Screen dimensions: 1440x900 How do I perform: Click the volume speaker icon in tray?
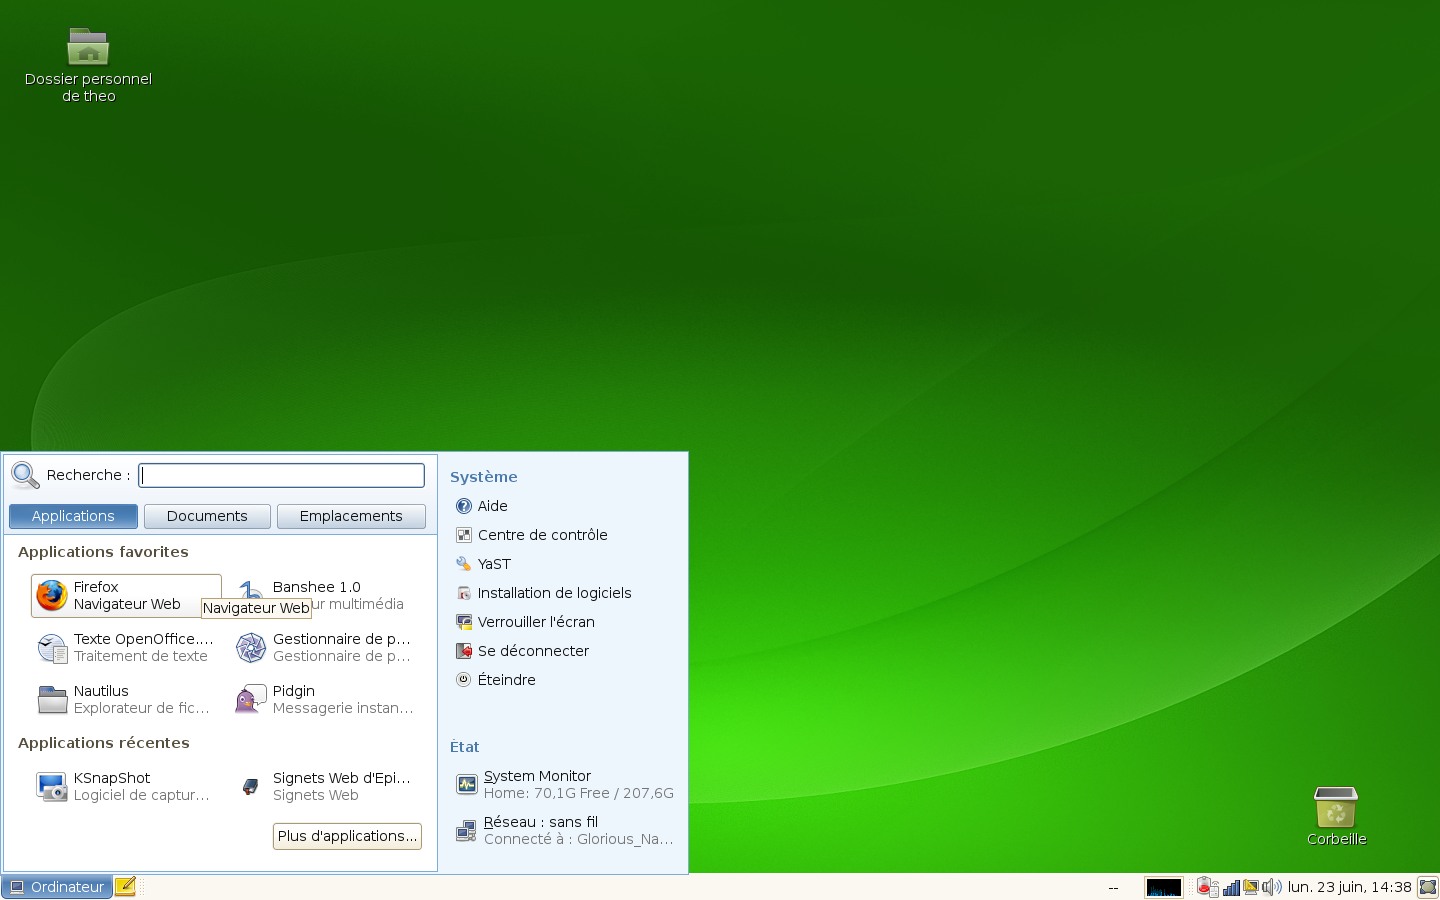pos(1271,887)
